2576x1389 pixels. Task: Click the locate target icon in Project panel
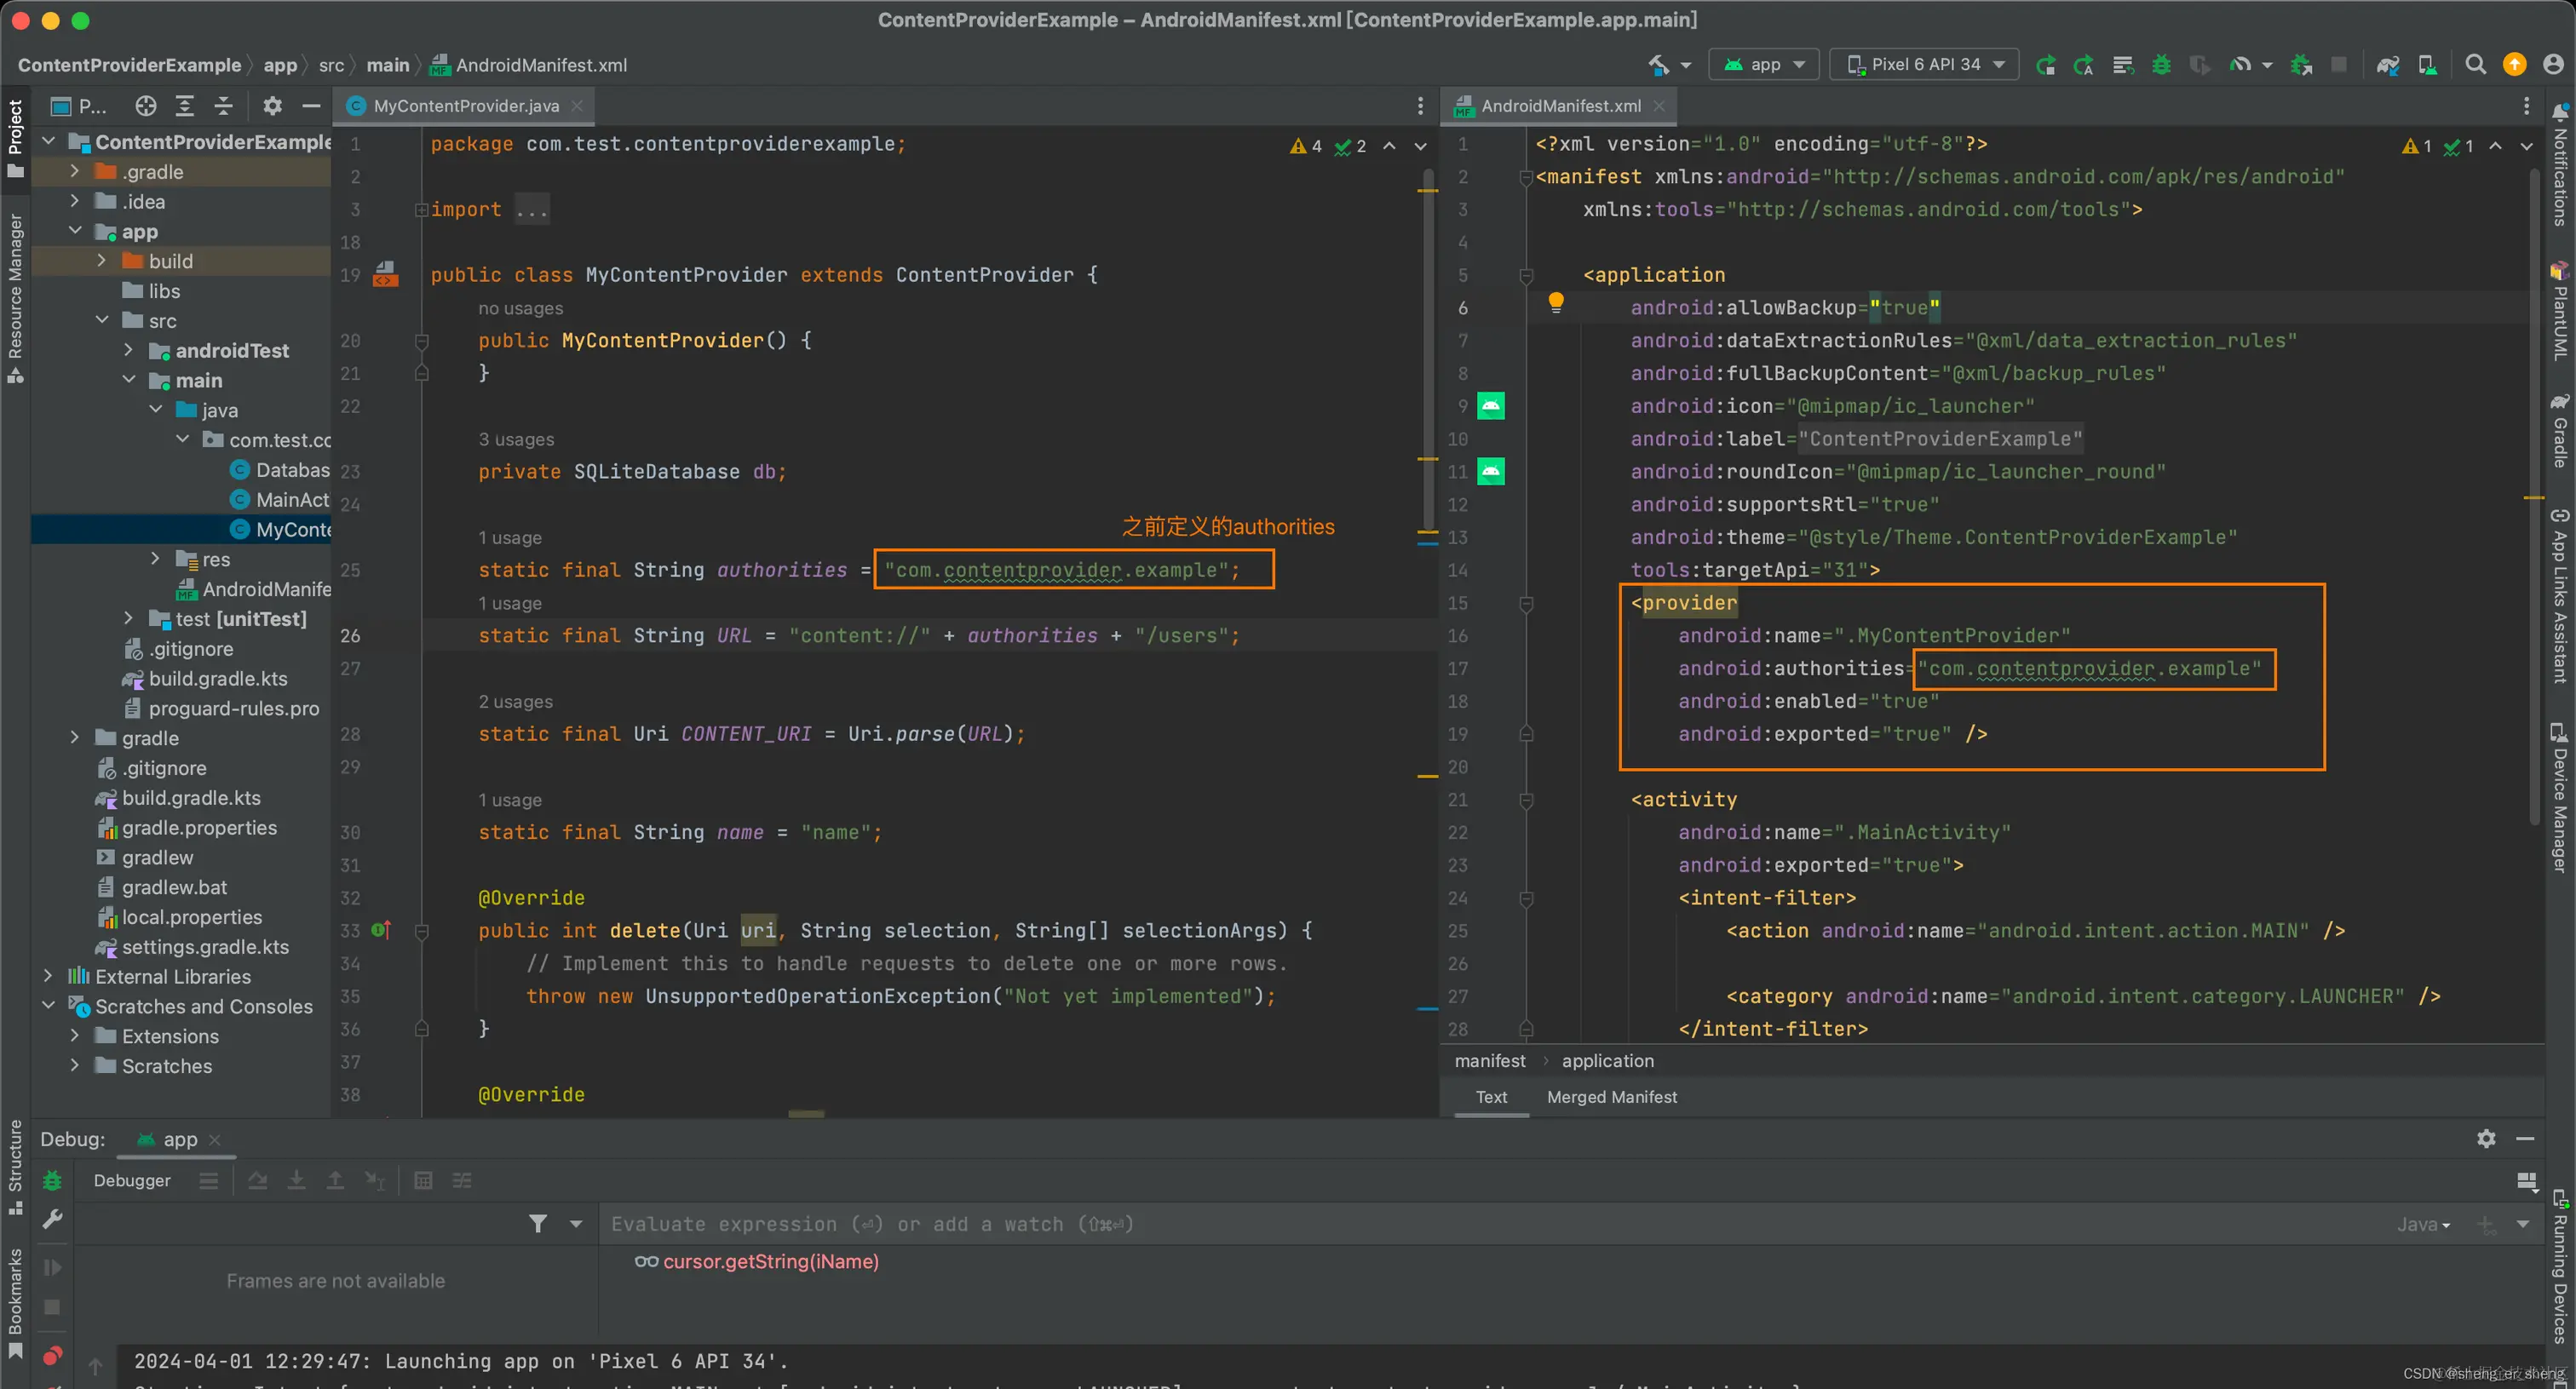point(146,106)
